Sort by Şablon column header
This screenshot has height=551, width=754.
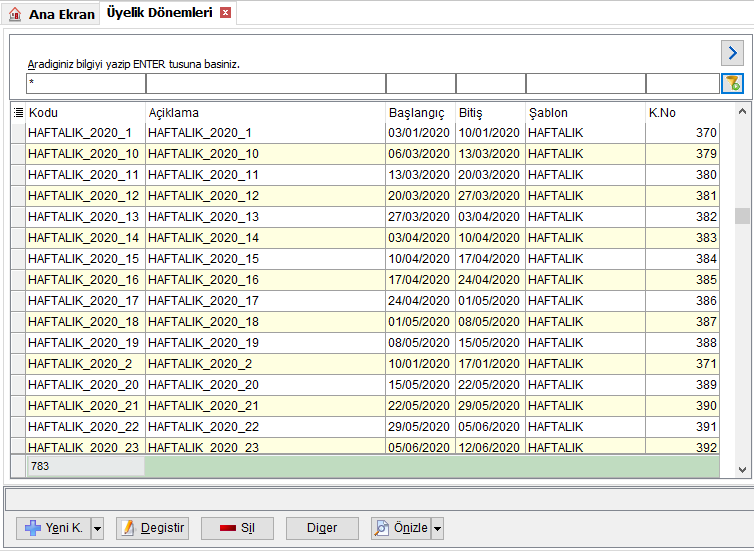pyautogui.click(x=586, y=113)
